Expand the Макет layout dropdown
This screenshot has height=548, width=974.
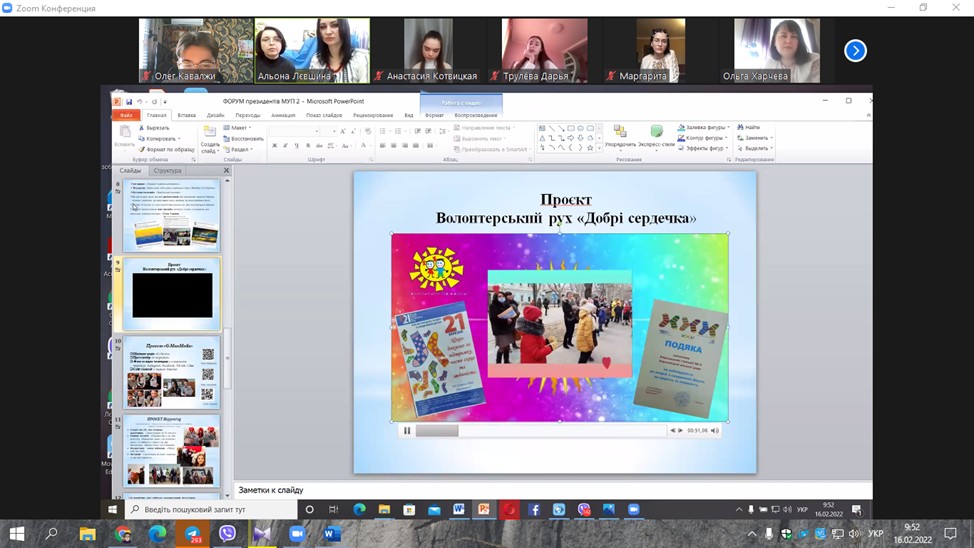coord(240,128)
